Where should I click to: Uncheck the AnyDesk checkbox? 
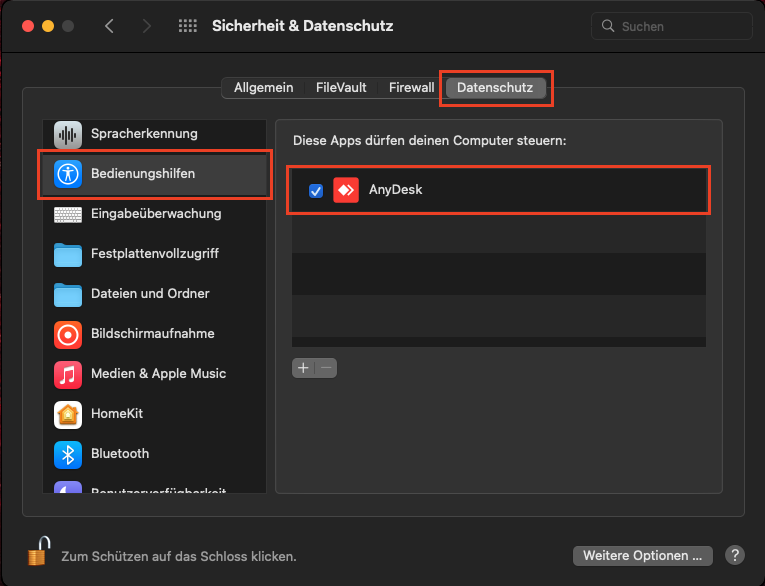316,190
